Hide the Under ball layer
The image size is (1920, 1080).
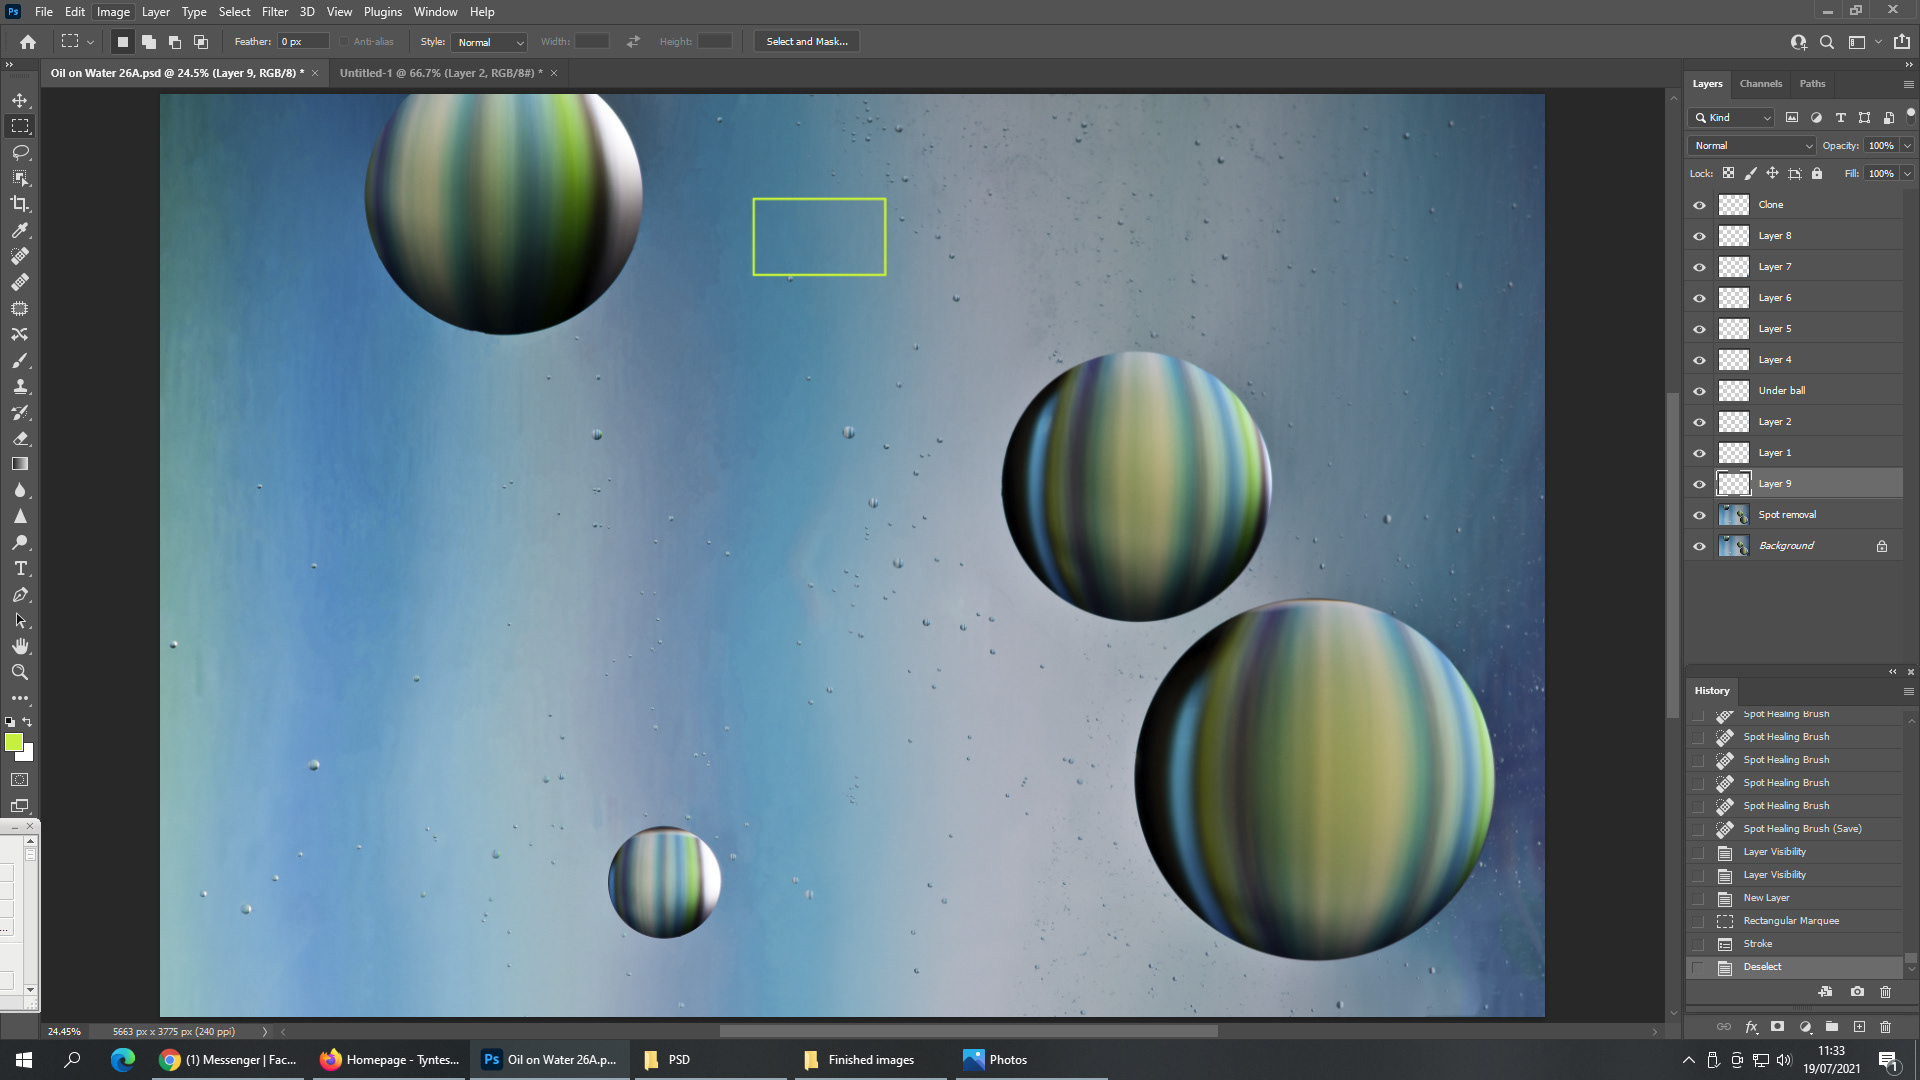pyautogui.click(x=1699, y=391)
